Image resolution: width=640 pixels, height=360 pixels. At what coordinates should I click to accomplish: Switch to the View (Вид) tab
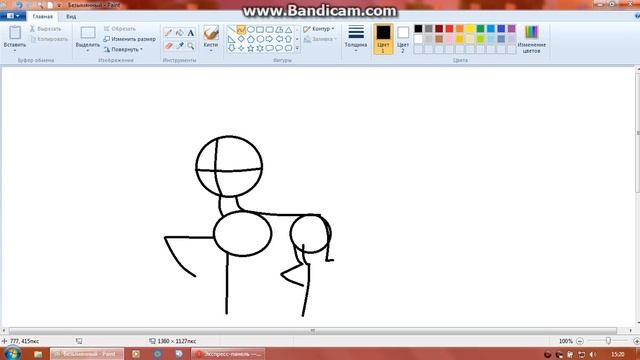pyautogui.click(x=71, y=17)
